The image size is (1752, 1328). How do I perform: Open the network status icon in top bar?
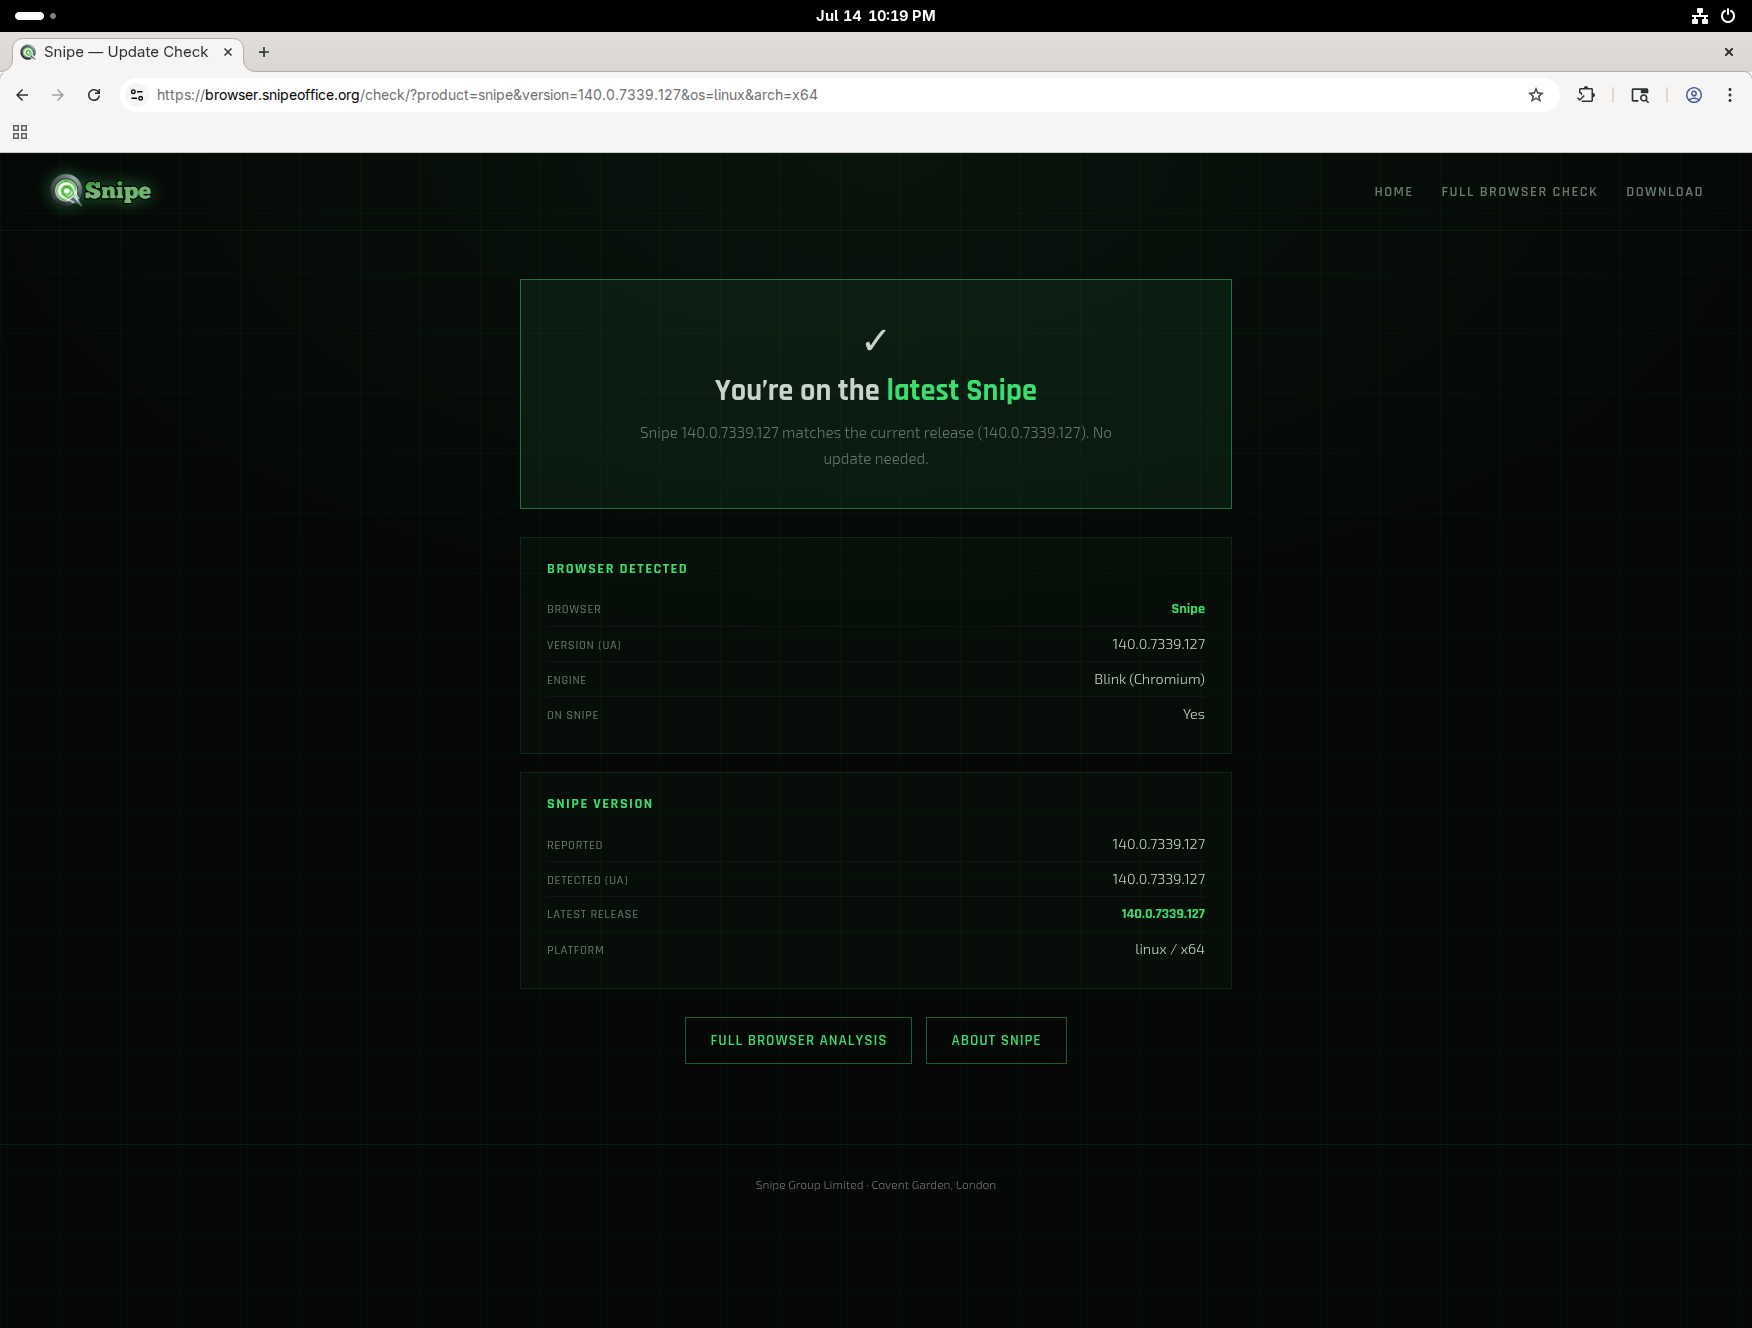point(1700,16)
